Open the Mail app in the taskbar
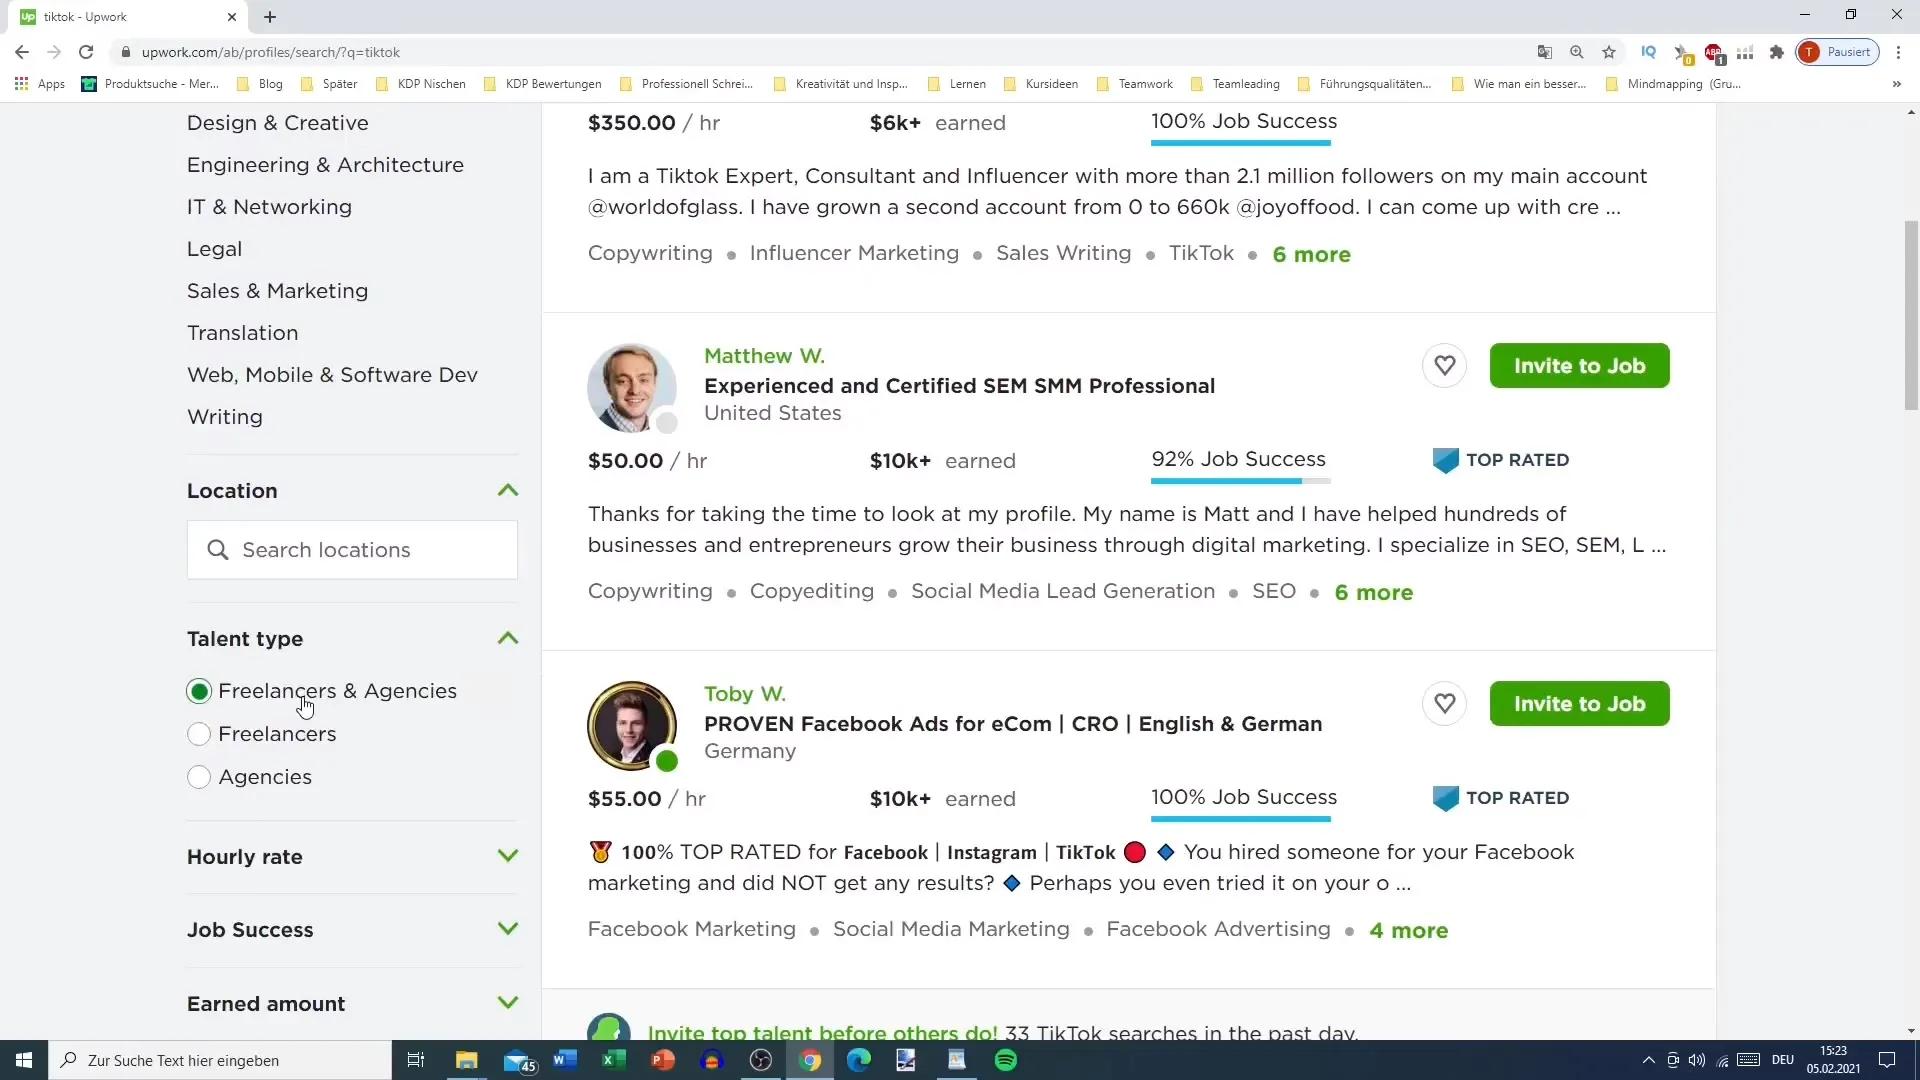The image size is (1920, 1080). [x=518, y=1060]
